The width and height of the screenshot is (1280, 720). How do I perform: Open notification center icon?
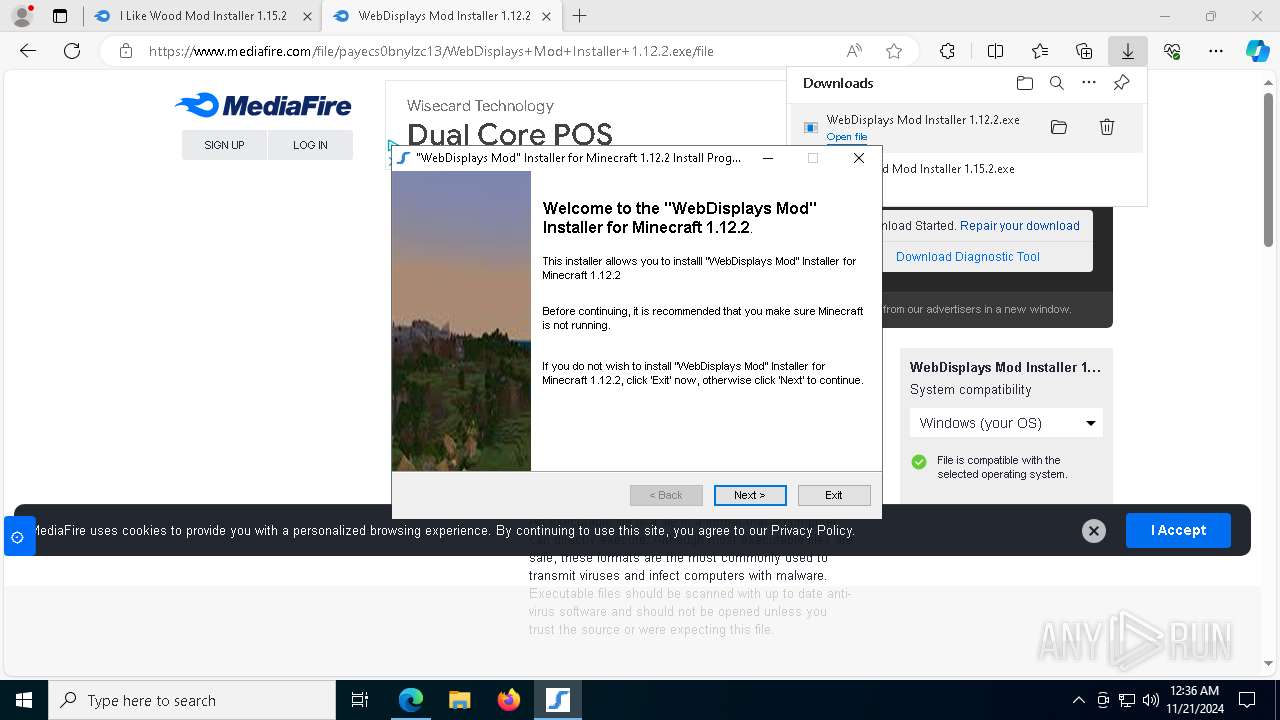(x=1247, y=700)
